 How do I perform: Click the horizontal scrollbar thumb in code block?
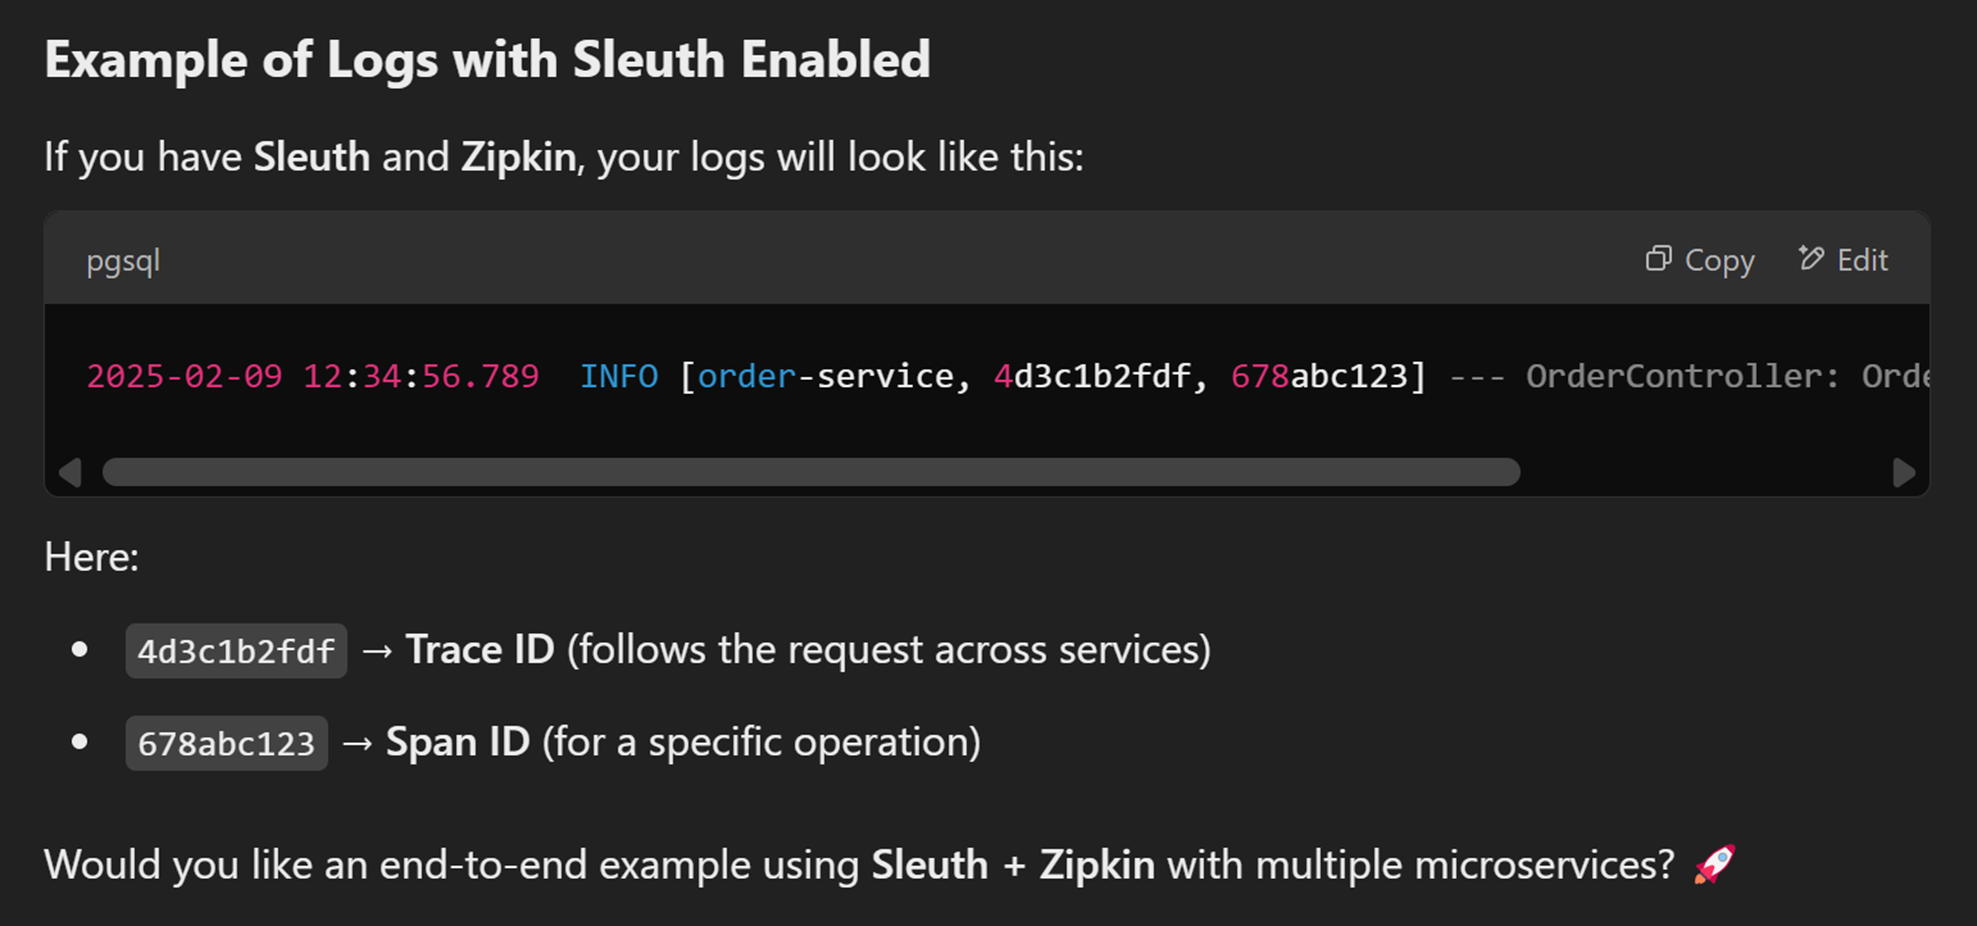(x=811, y=472)
